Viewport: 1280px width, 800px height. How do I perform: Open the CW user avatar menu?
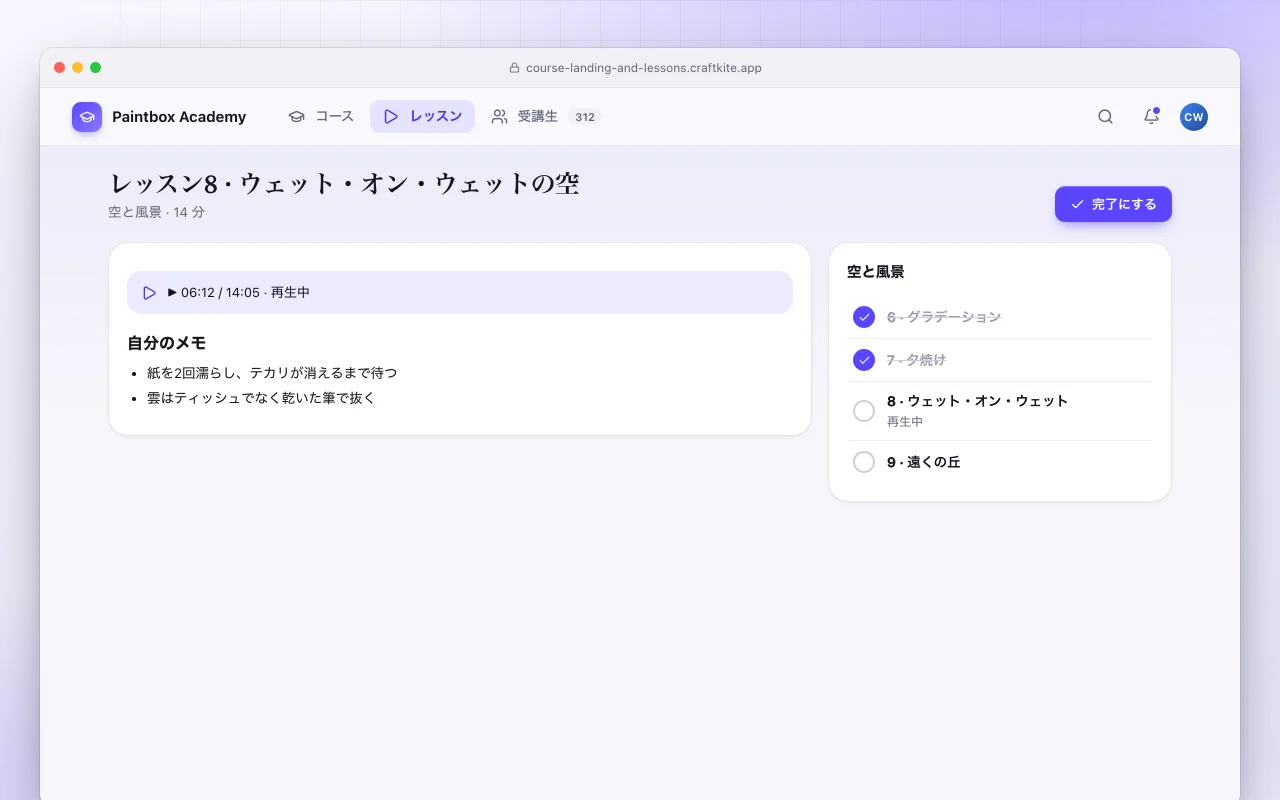click(1193, 117)
